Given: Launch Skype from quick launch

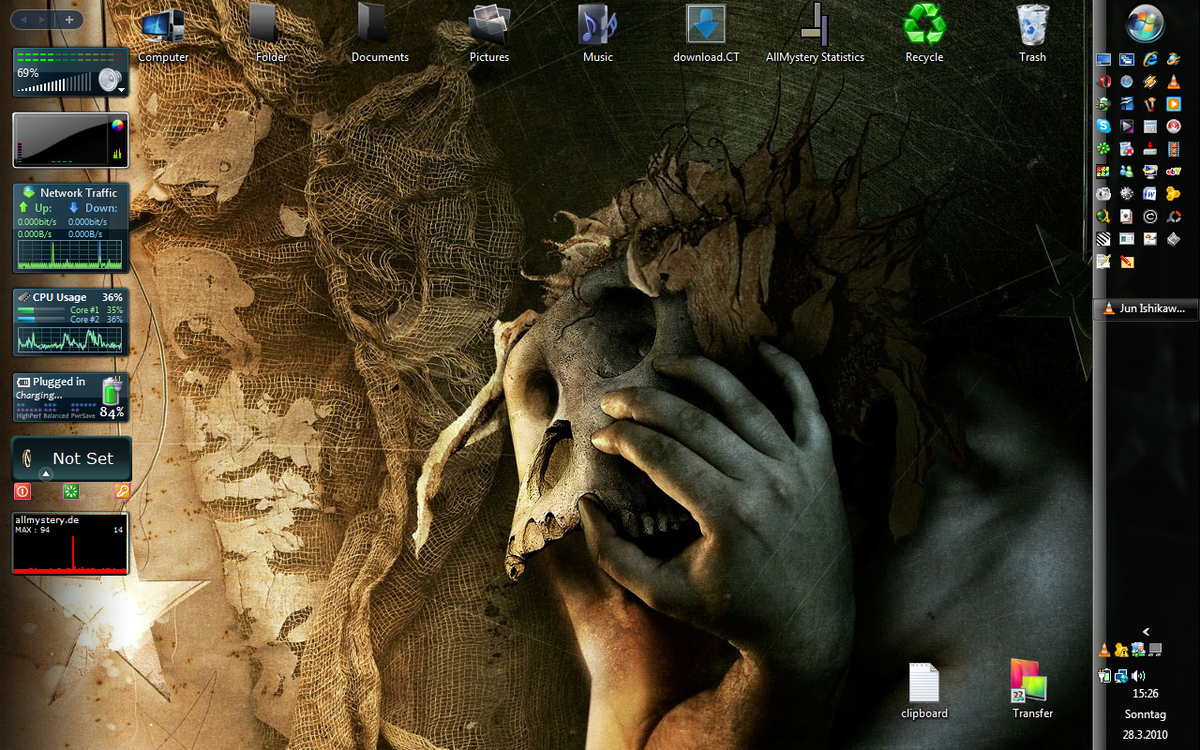Looking at the screenshot, I should [x=1104, y=126].
